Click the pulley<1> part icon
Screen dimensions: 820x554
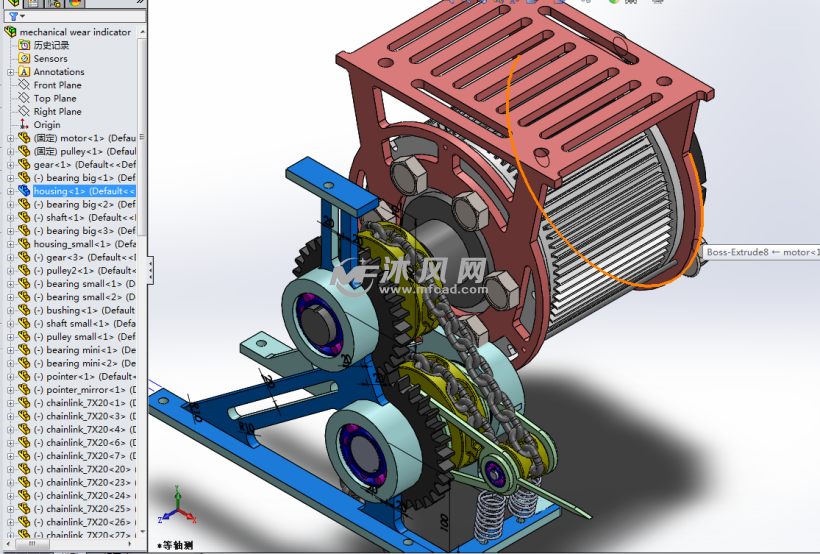24,151
